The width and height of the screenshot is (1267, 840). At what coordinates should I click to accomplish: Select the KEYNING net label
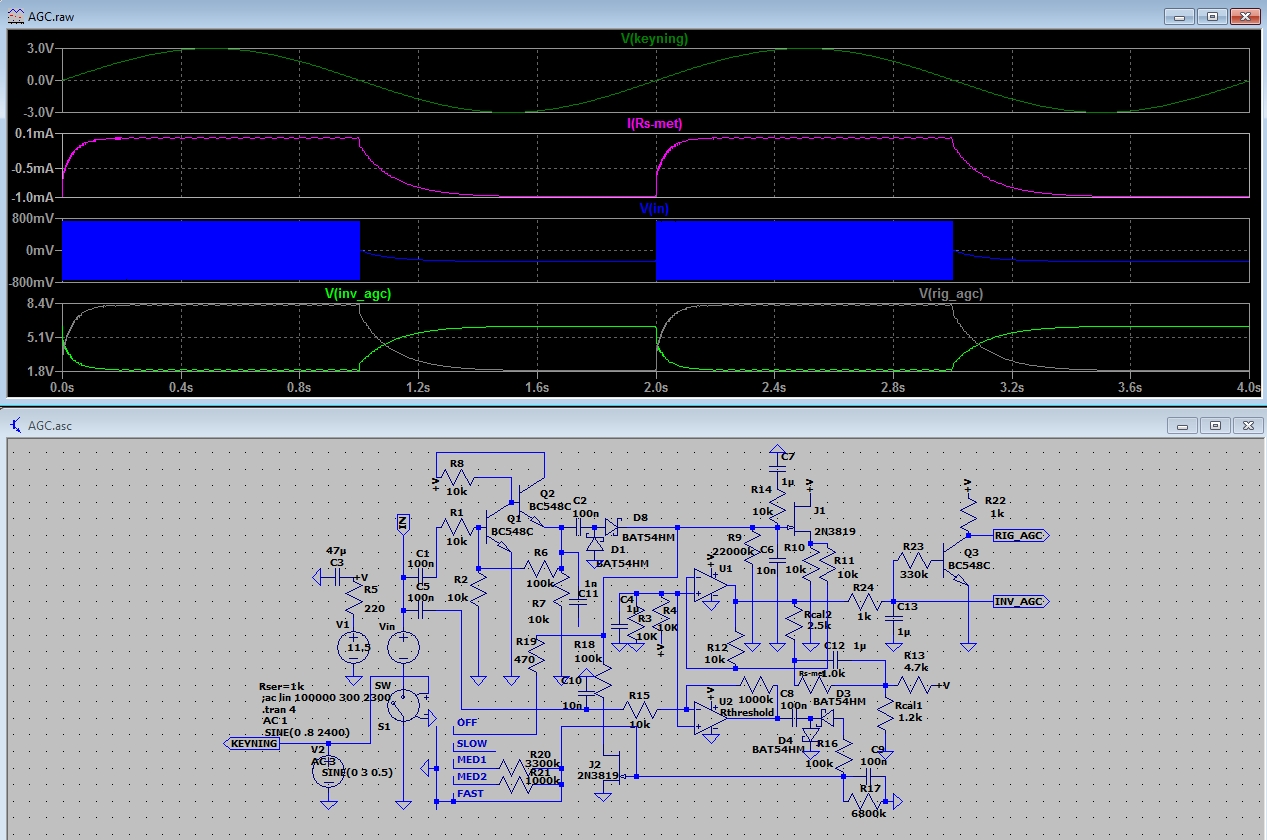click(x=251, y=743)
